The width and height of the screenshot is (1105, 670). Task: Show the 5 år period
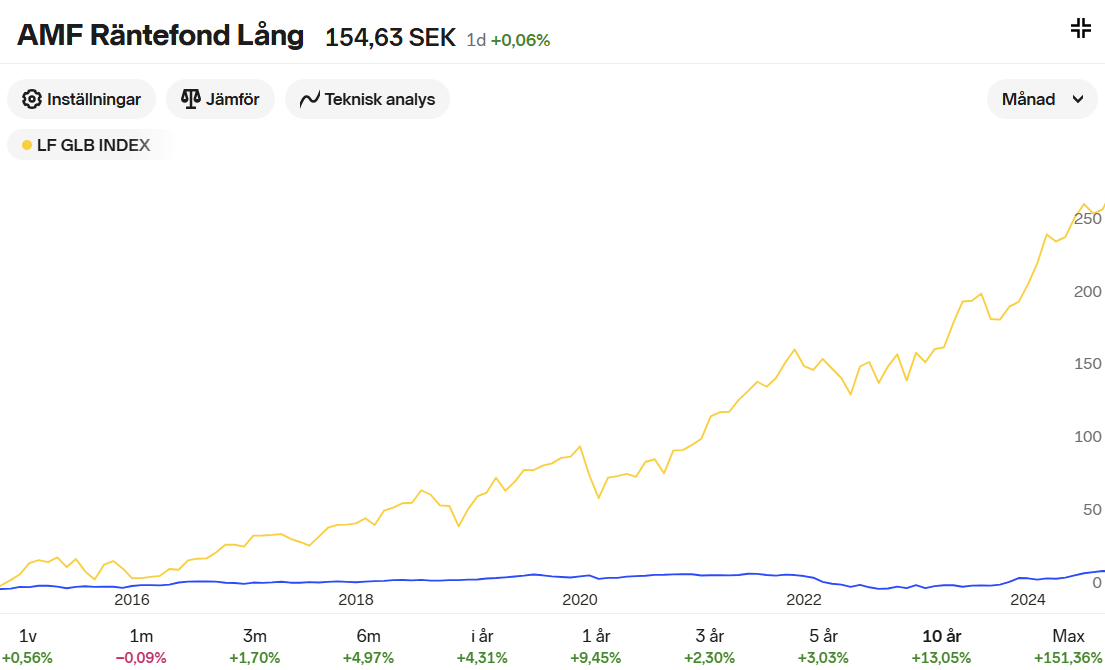pos(822,645)
